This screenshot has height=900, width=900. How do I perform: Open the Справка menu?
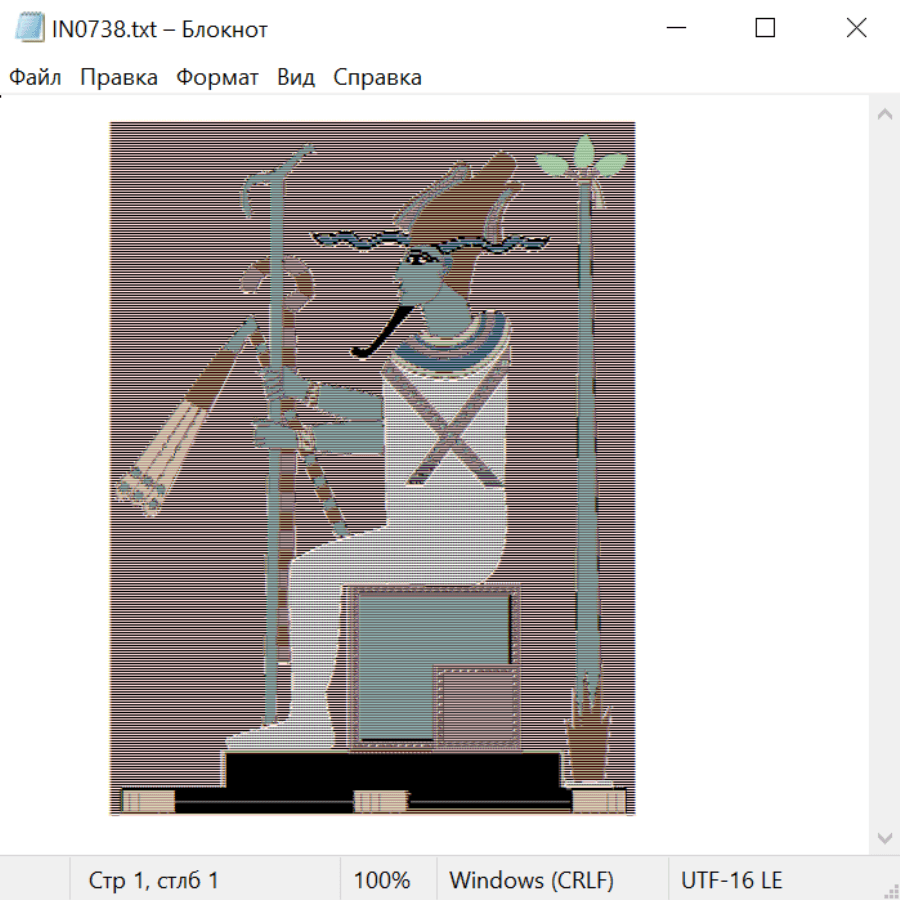click(377, 78)
